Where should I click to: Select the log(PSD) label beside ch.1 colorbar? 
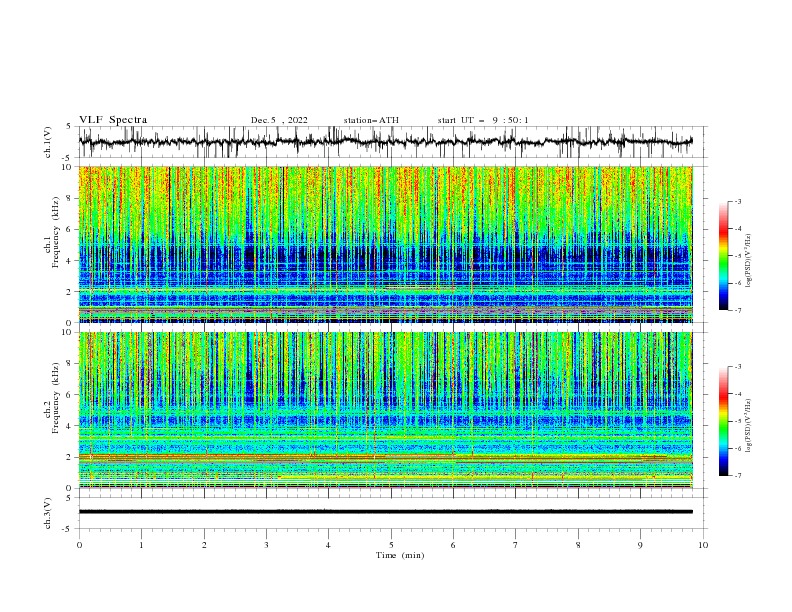(x=749, y=261)
